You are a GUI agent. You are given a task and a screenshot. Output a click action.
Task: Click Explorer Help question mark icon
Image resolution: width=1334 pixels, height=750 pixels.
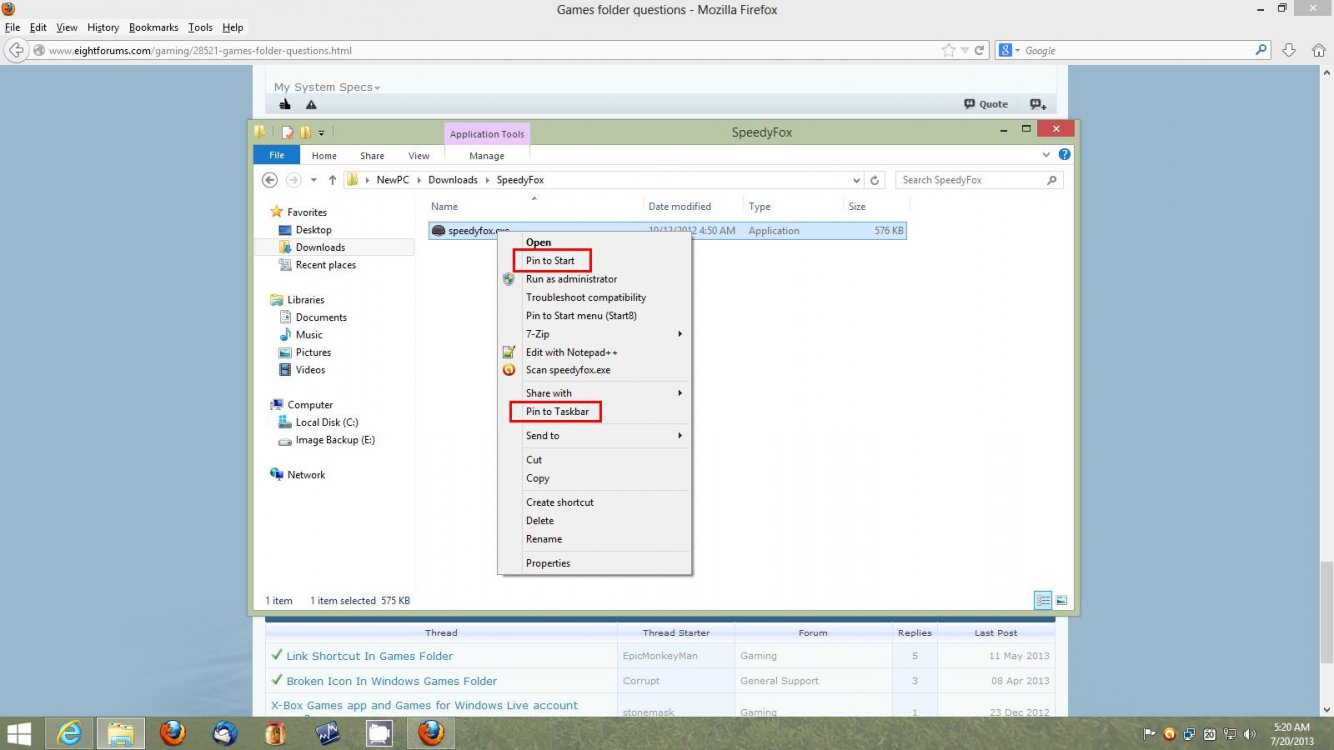click(x=1064, y=155)
